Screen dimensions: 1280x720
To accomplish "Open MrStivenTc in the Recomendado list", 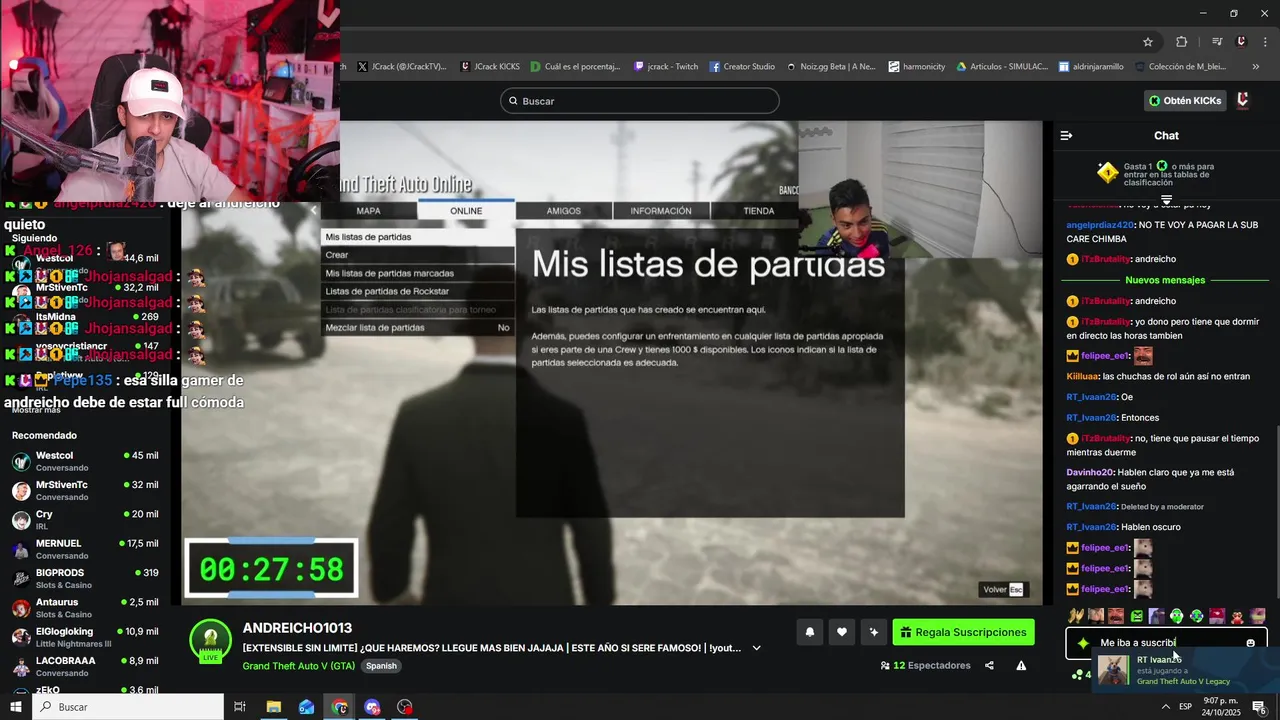I will pos(85,491).
